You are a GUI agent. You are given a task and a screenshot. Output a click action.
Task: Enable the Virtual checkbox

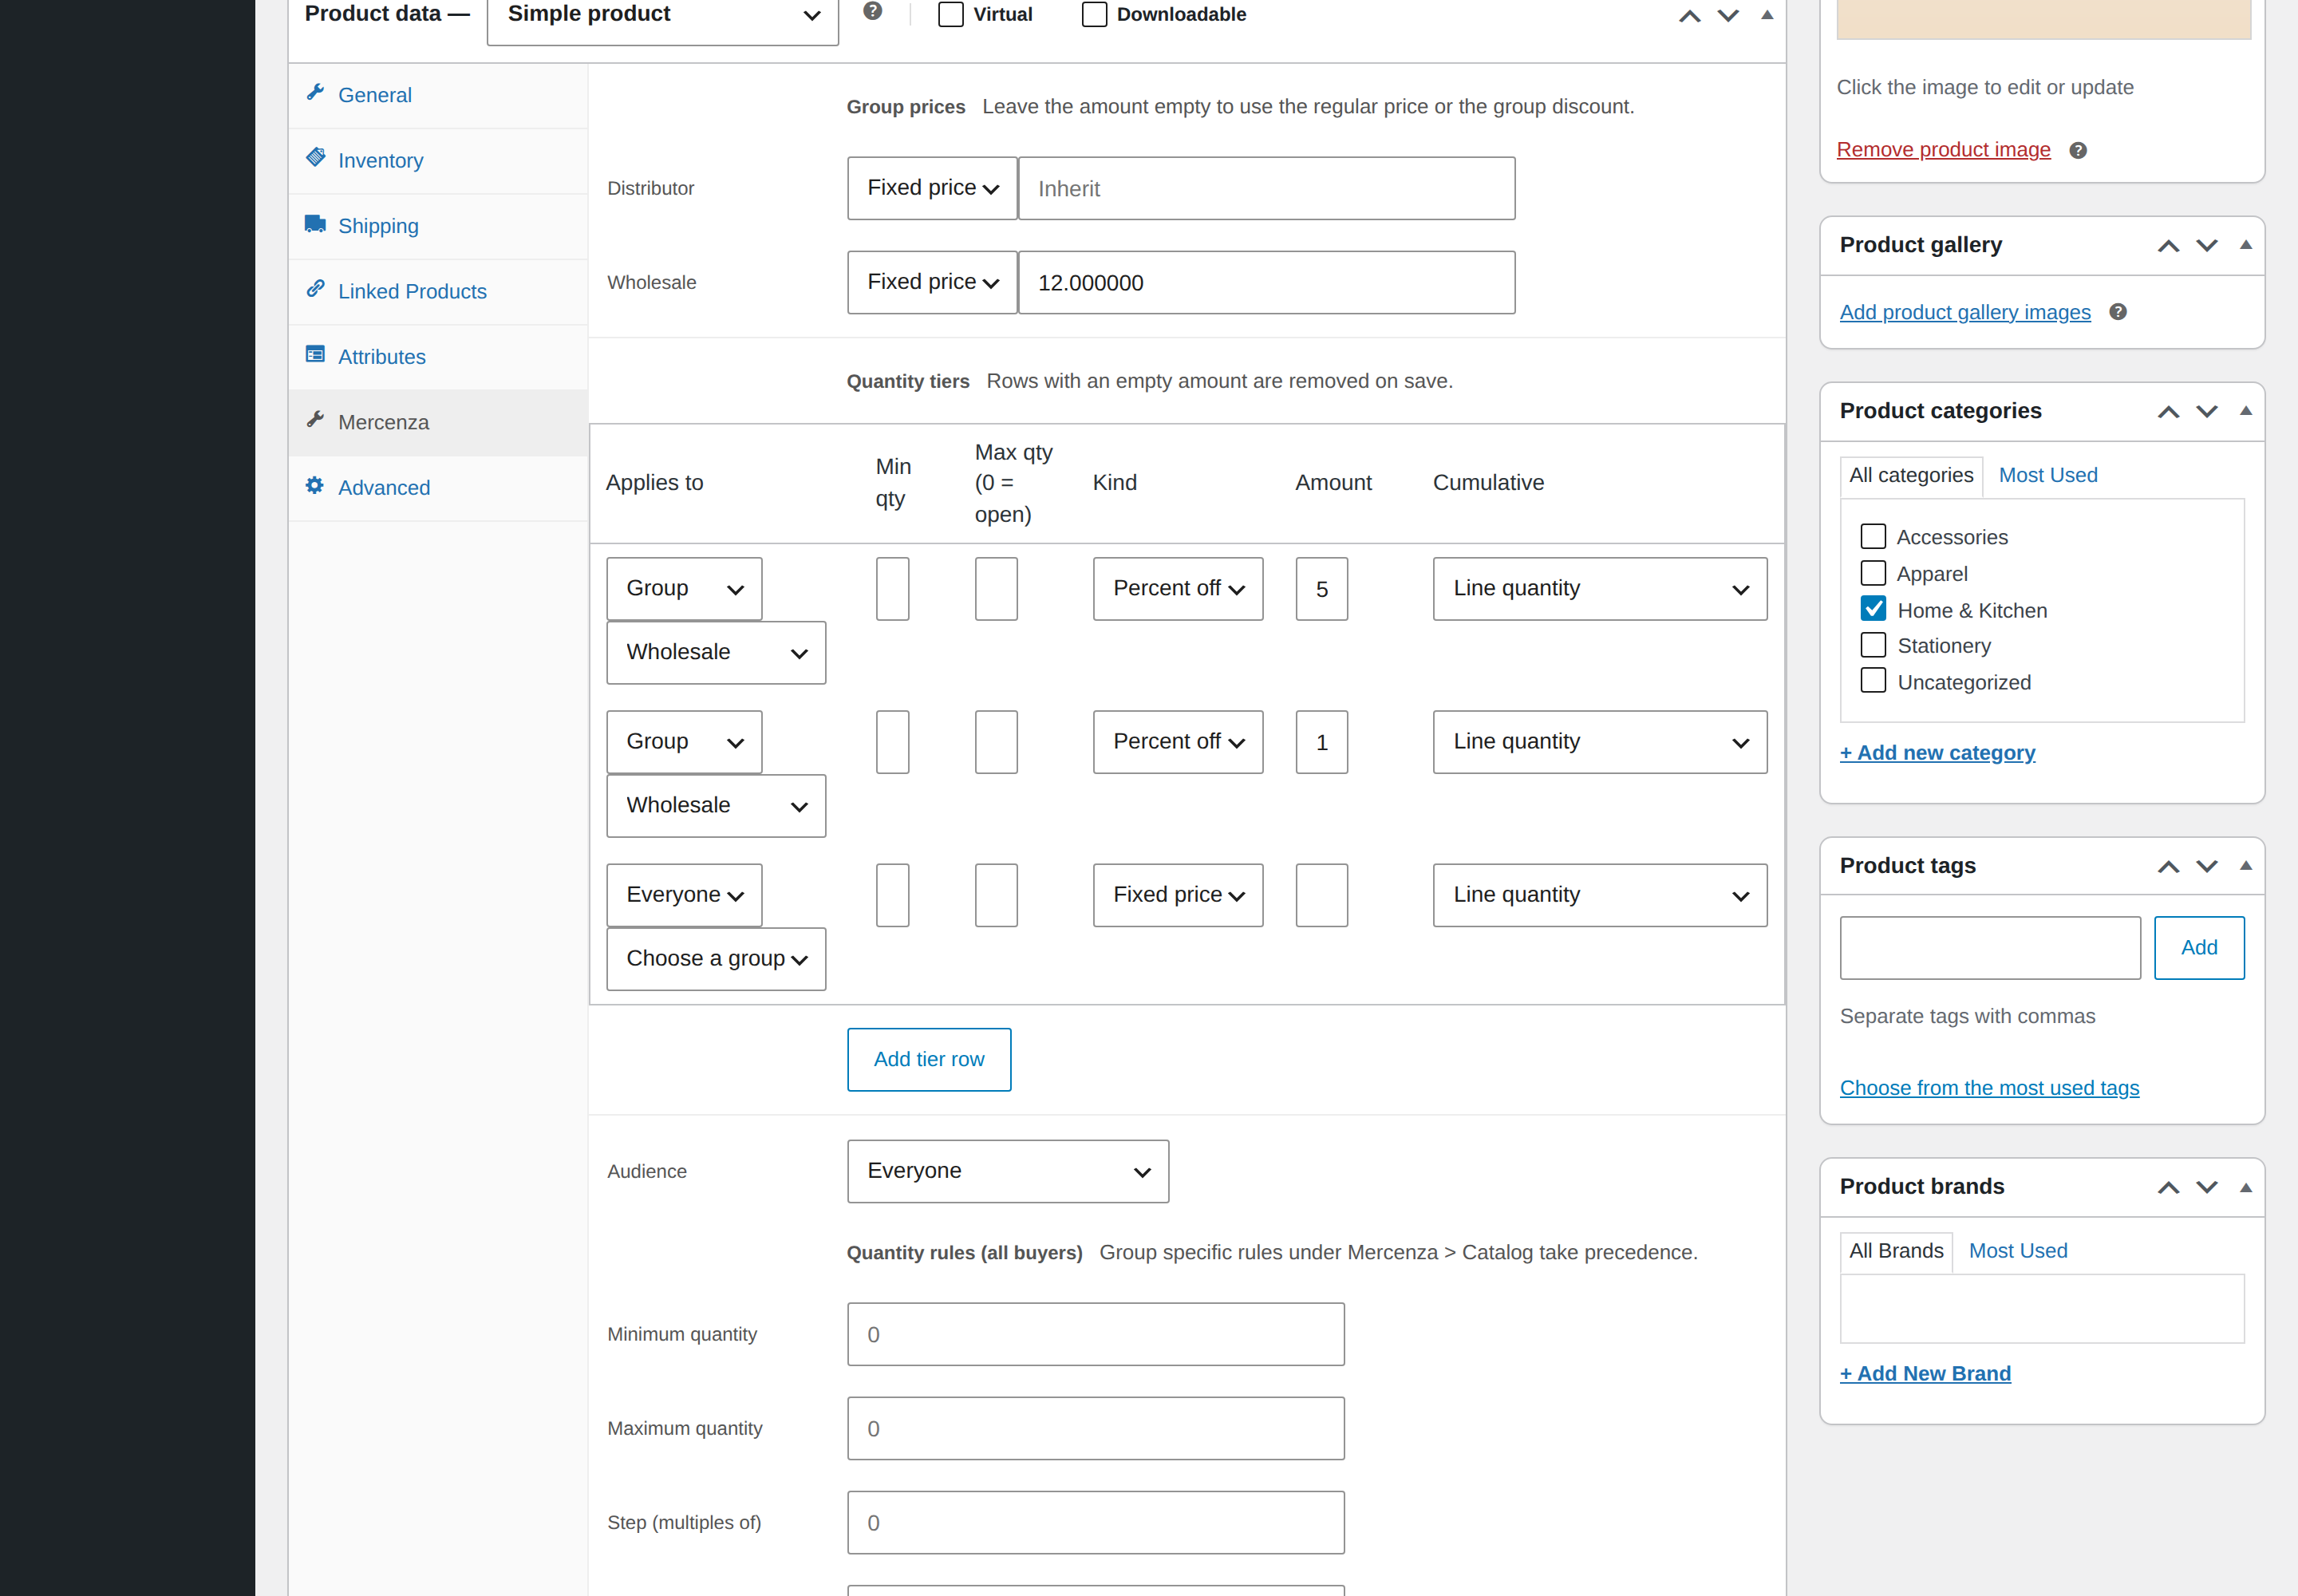(951, 15)
